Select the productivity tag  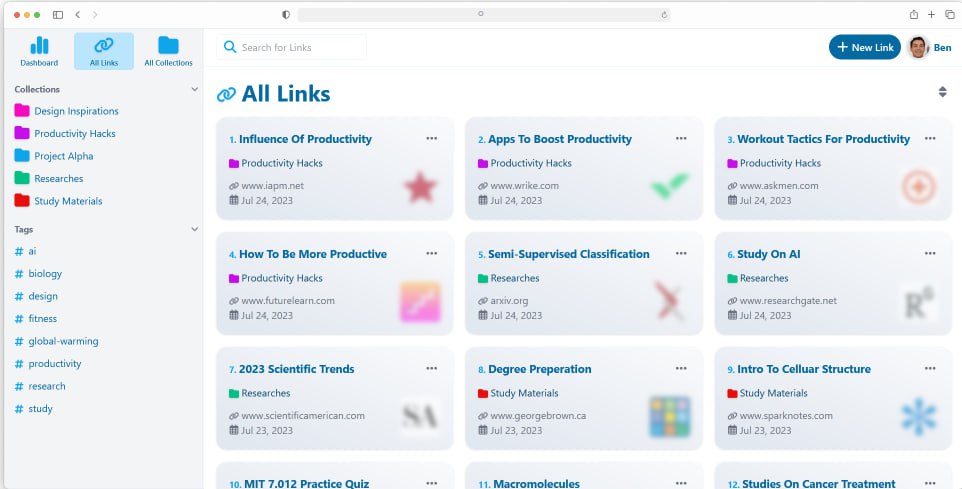coord(55,364)
